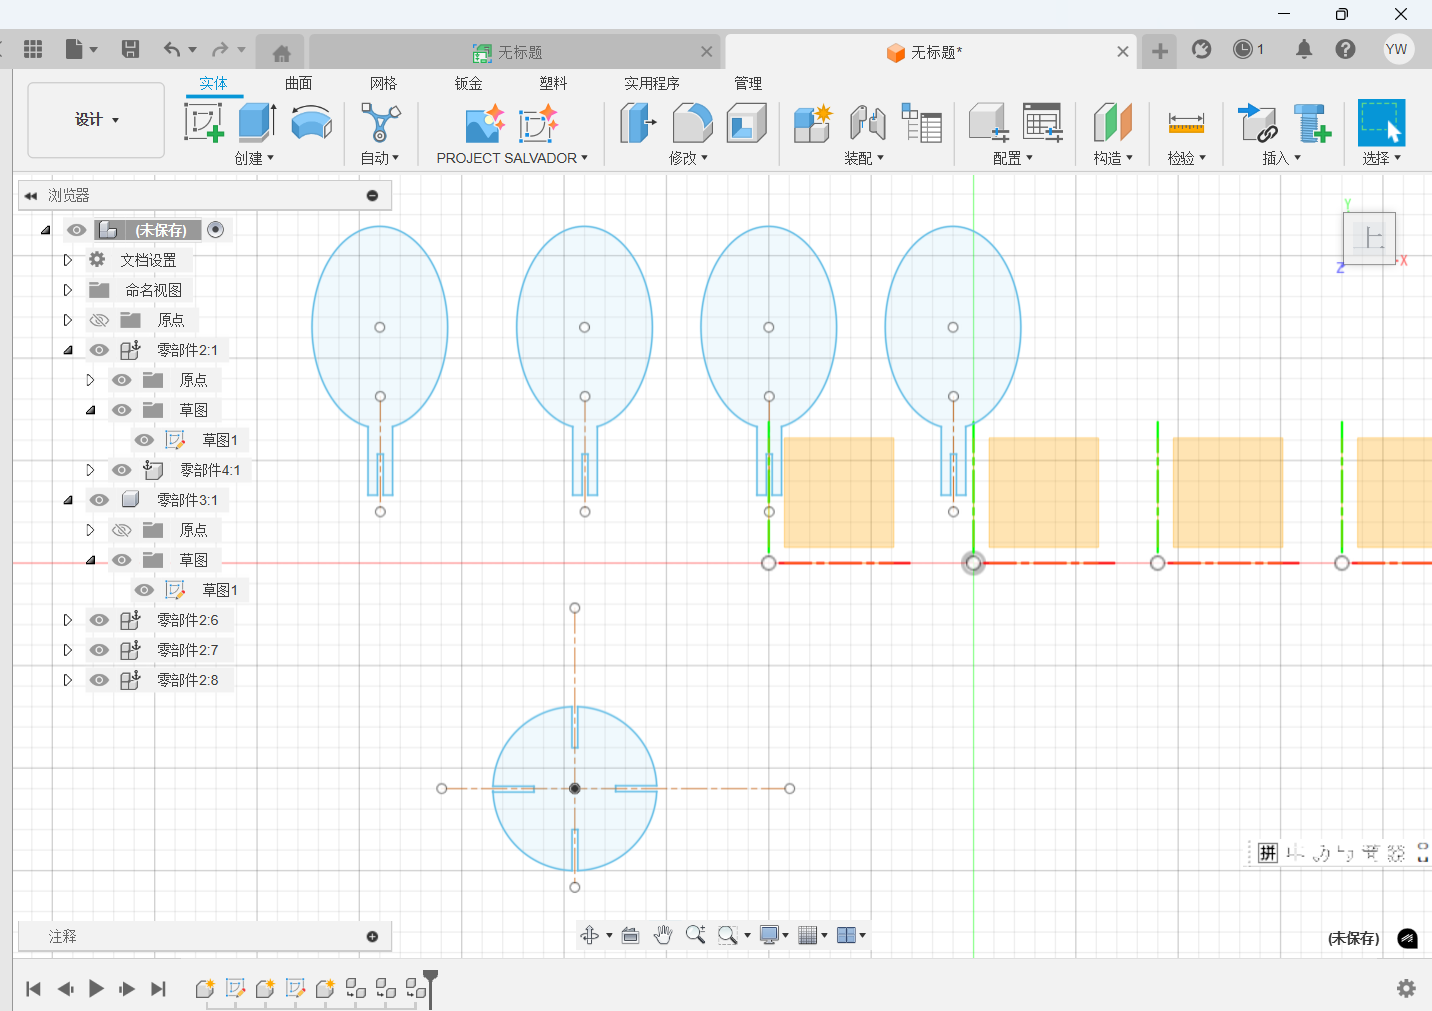Viewport: 1432px width, 1011px height.
Task: Click the New Component icon
Action: click(x=813, y=123)
